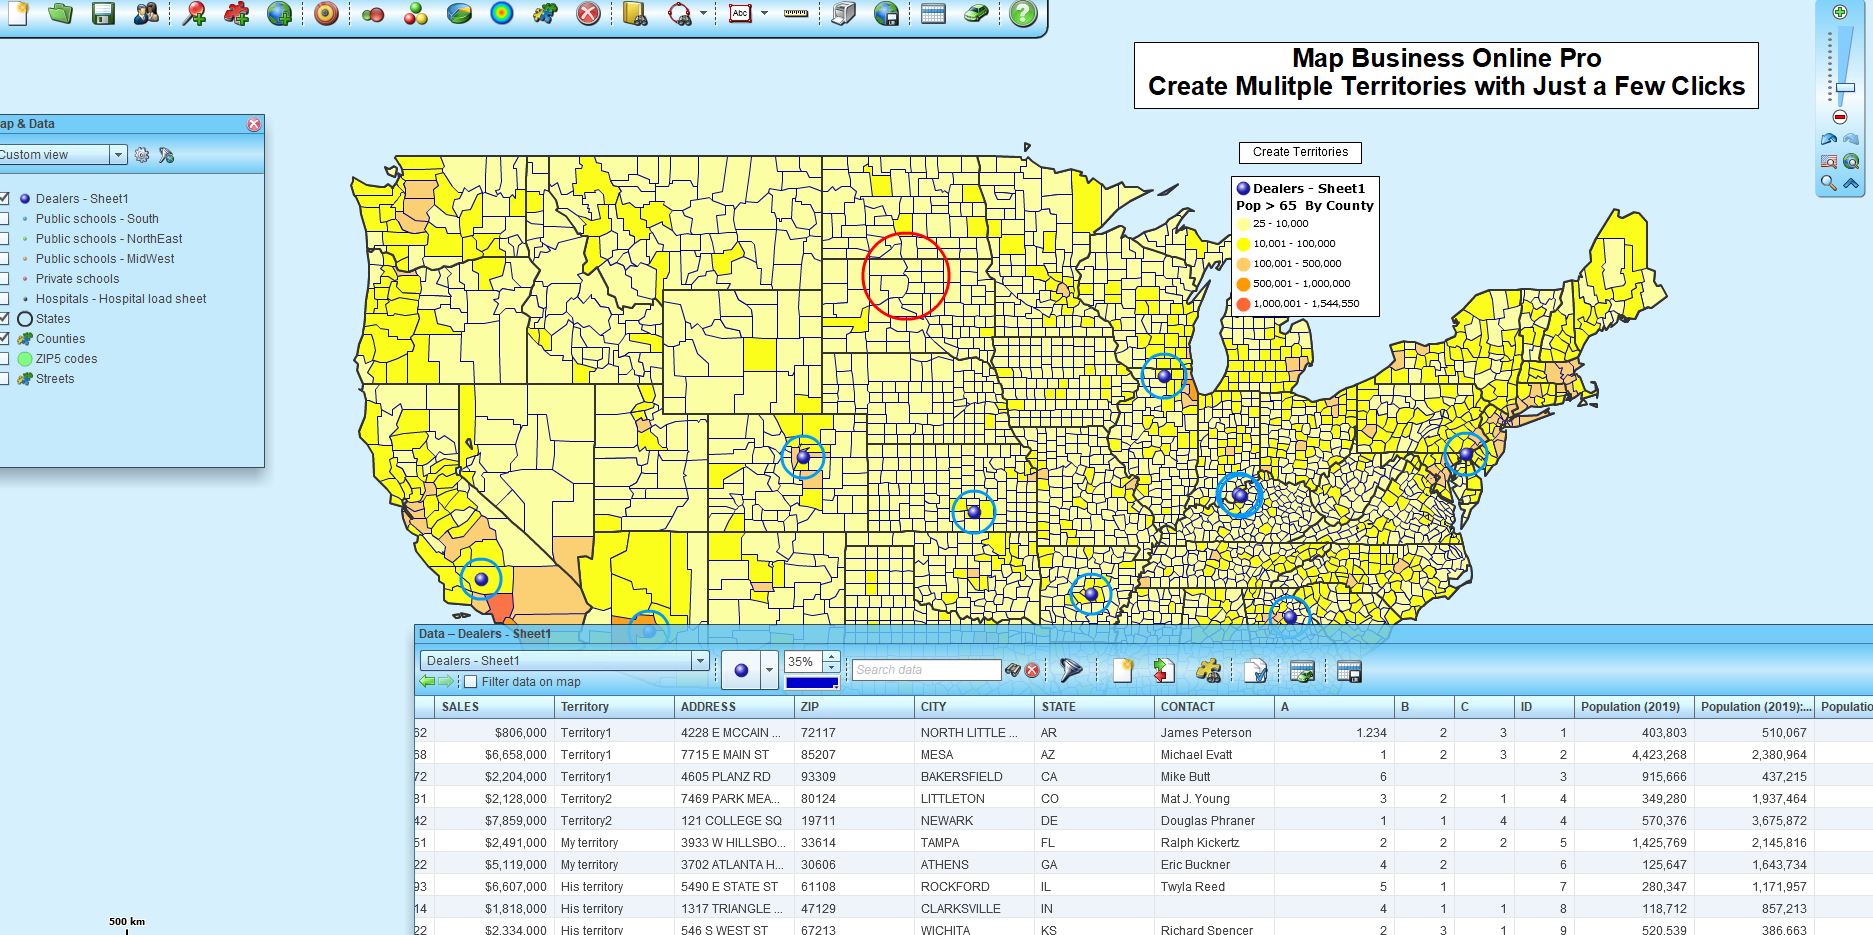Viewport: 1873px width, 935px height.
Task: Enable the Public schools - NorthEast layer checkbox
Action: coord(5,239)
